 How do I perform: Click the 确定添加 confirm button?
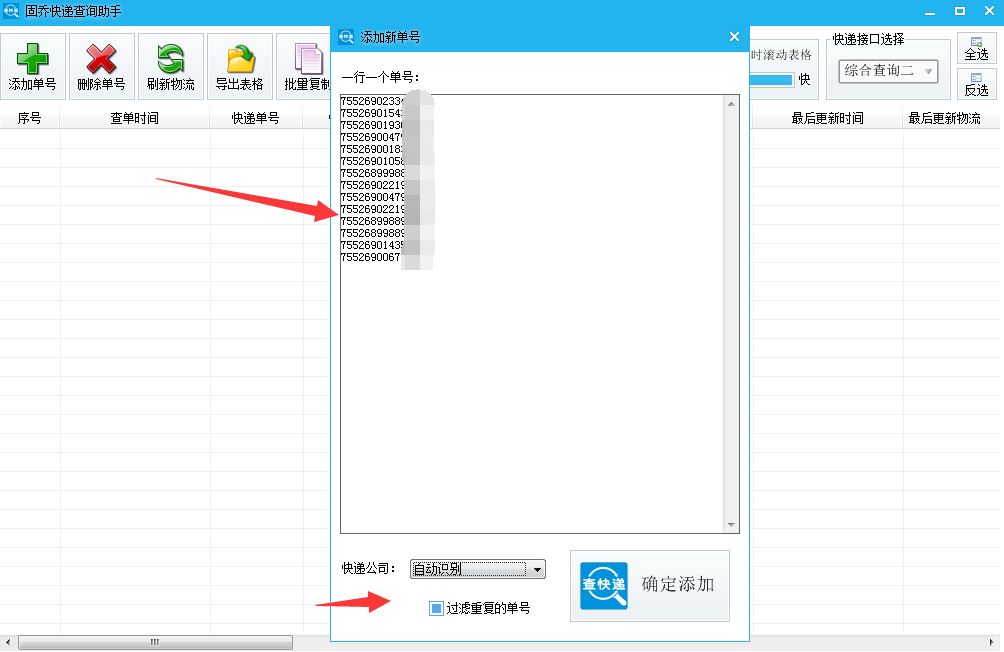click(649, 585)
